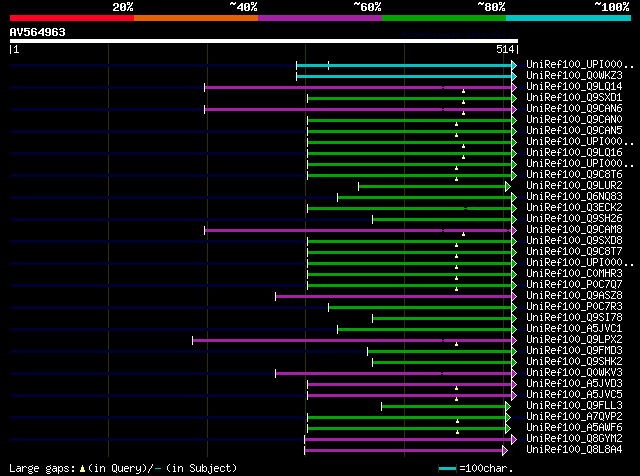Click the orange ~40% legend color bar
The width and height of the screenshot is (640, 476).
coord(196,18)
